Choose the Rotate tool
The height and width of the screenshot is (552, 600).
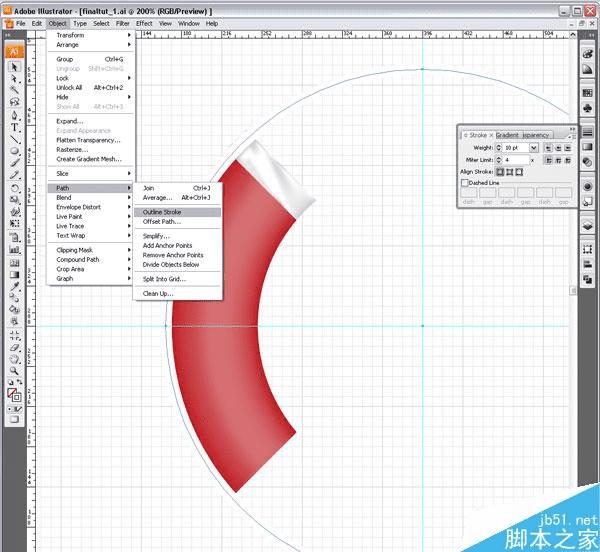[14, 188]
